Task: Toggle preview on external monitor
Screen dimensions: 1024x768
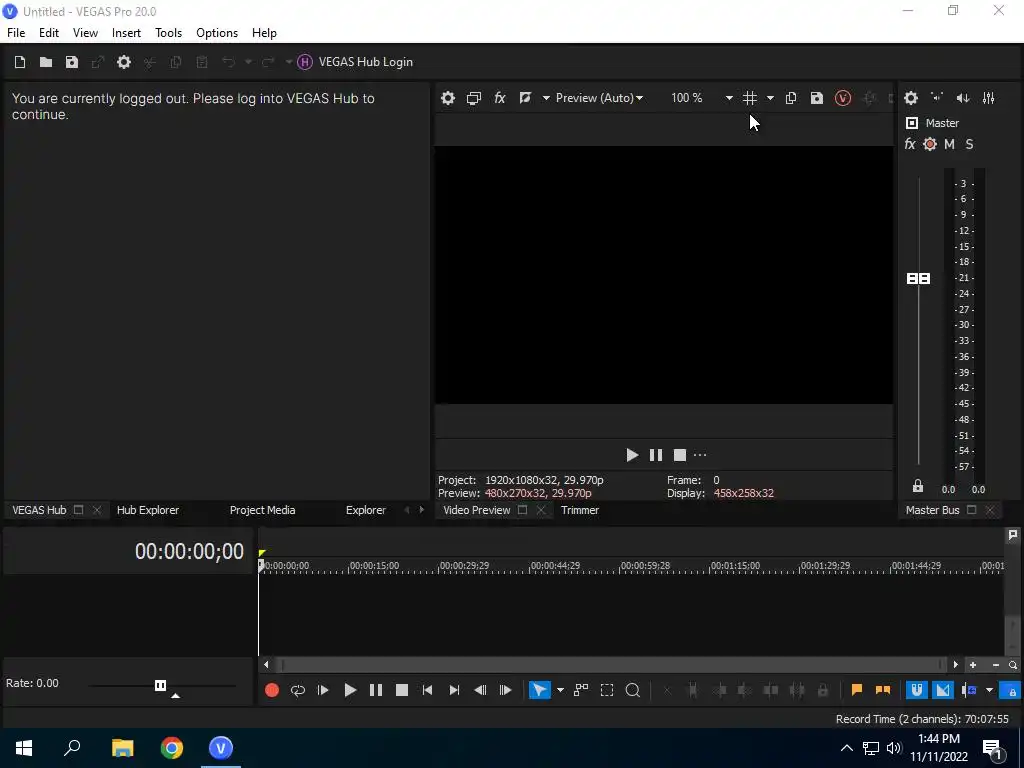Action: [473, 98]
